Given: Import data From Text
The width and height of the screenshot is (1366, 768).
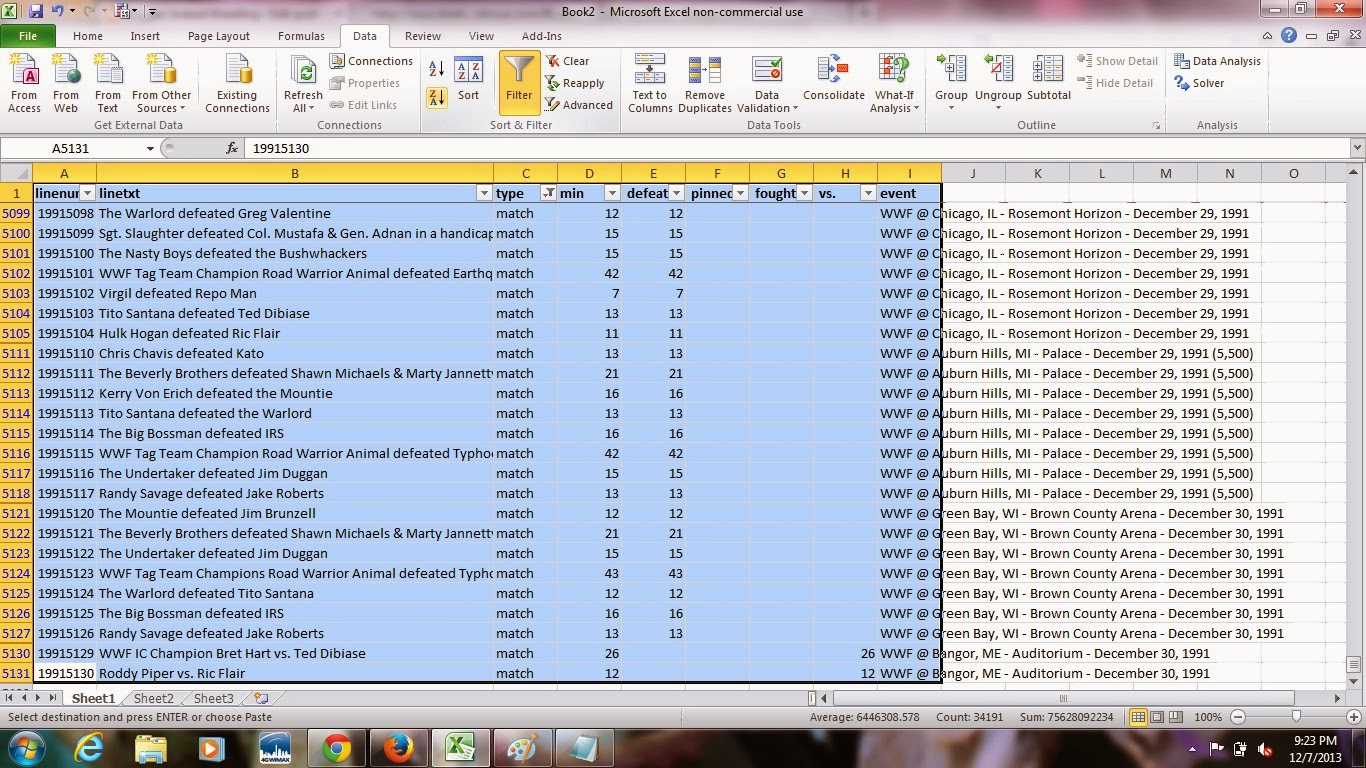Looking at the screenshot, I should tap(108, 84).
